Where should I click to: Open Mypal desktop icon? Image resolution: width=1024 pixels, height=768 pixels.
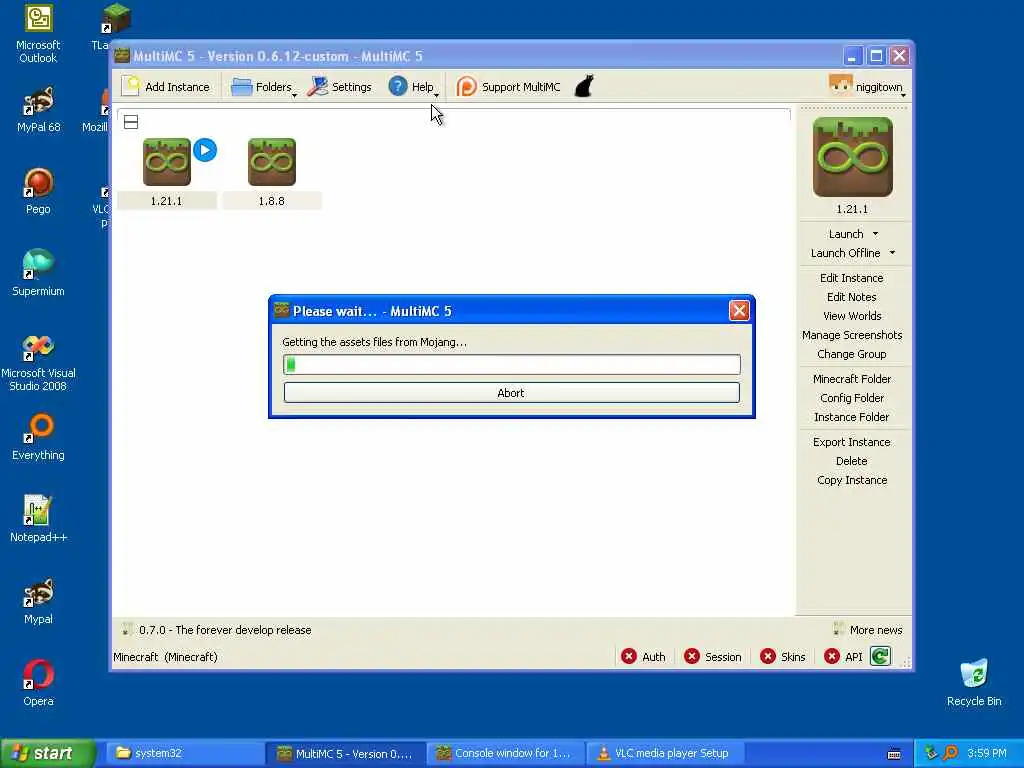(38, 601)
